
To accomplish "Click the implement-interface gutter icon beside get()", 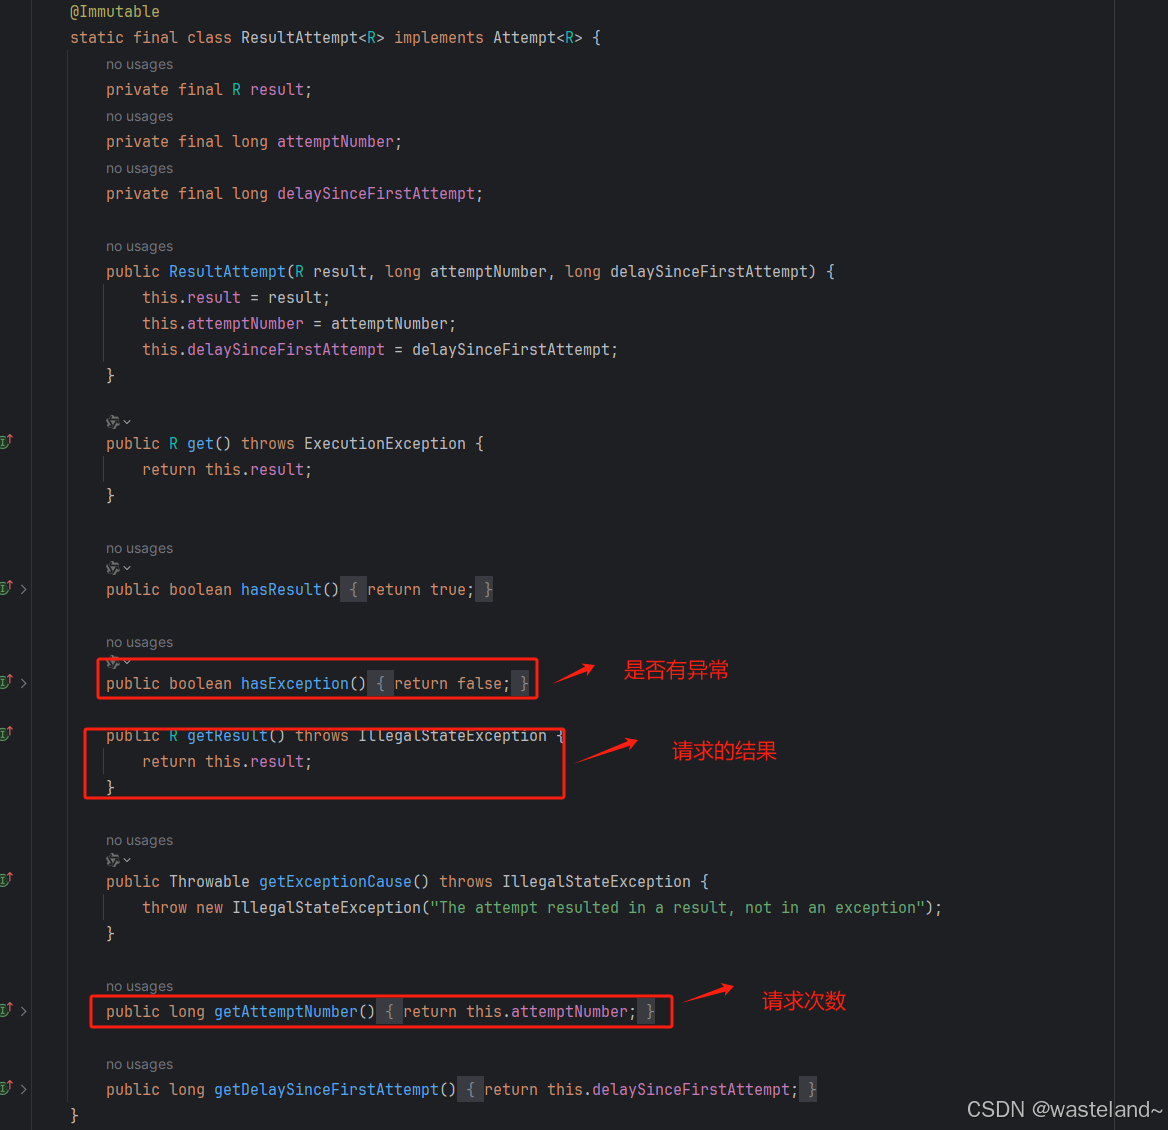I will [x=5, y=441].
